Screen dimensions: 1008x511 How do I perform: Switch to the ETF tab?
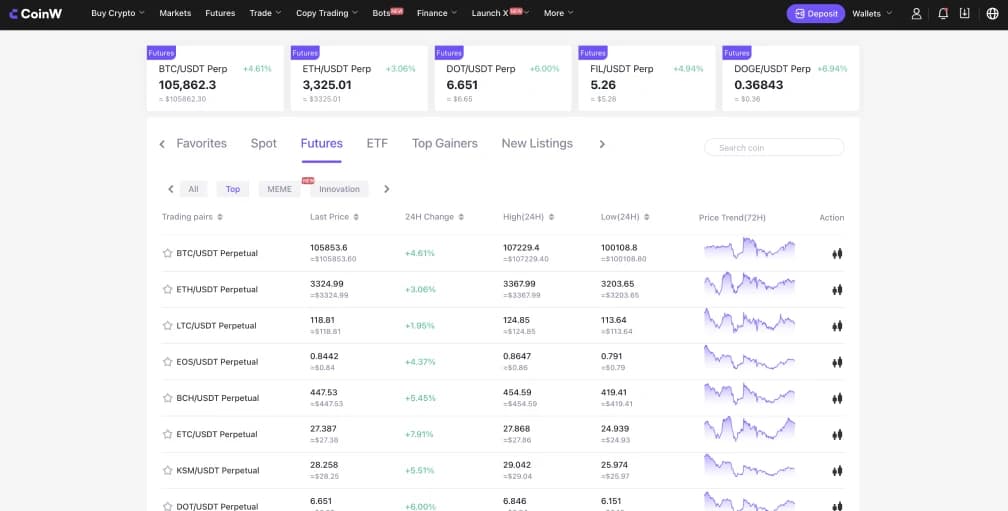pyautogui.click(x=377, y=143)
